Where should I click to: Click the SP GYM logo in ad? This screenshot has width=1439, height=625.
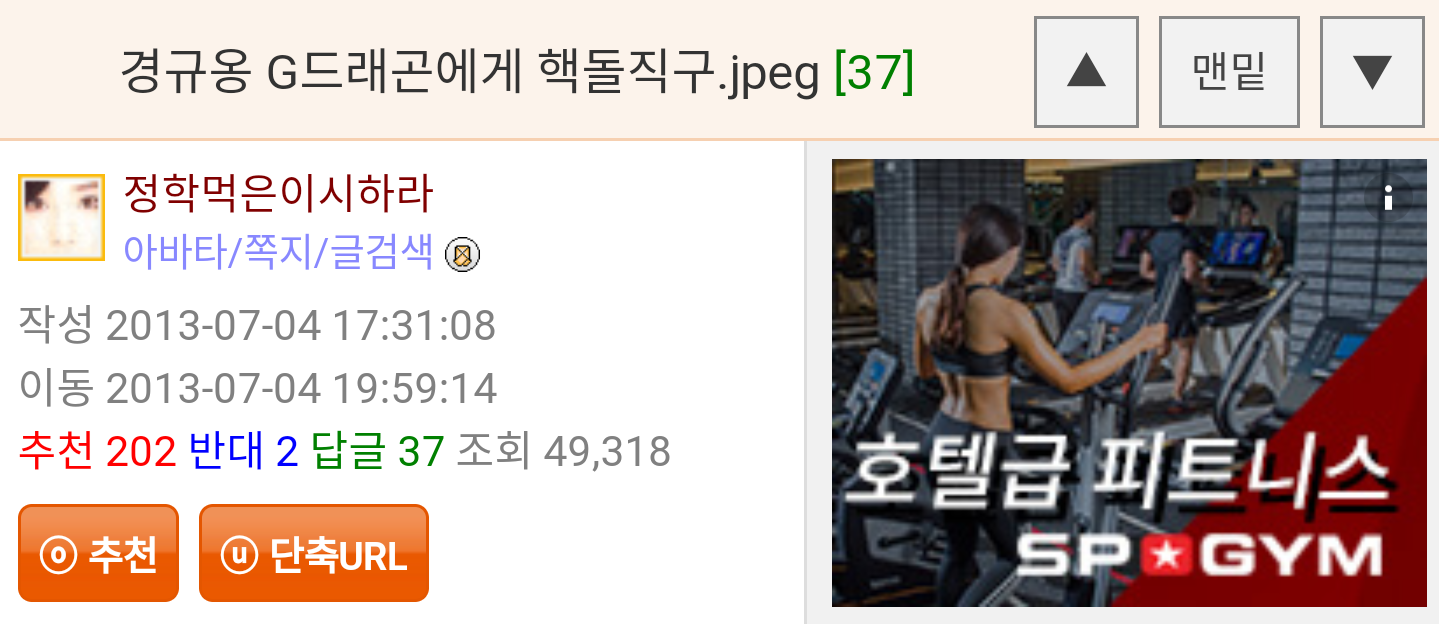(1200, 555)
